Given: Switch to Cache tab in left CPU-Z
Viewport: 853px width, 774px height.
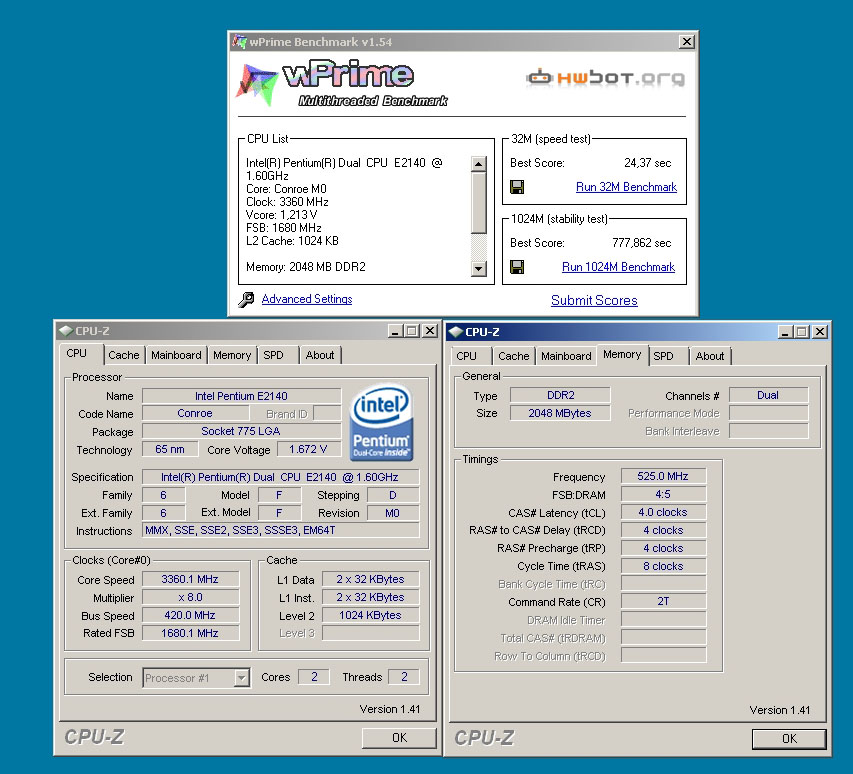Looking at the screenshot, I should (123, 355).
